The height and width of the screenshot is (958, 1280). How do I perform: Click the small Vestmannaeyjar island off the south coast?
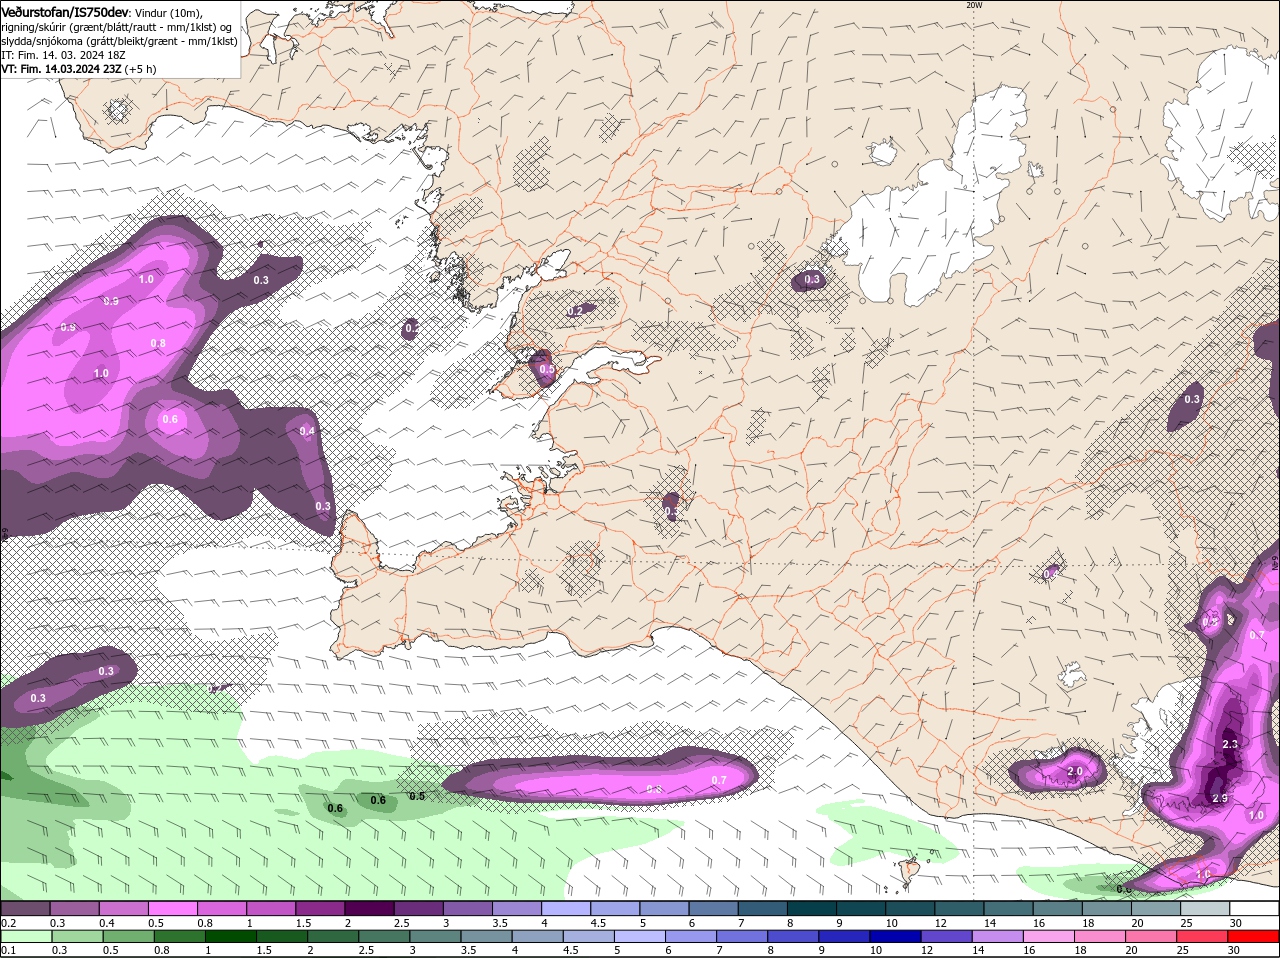911,870
